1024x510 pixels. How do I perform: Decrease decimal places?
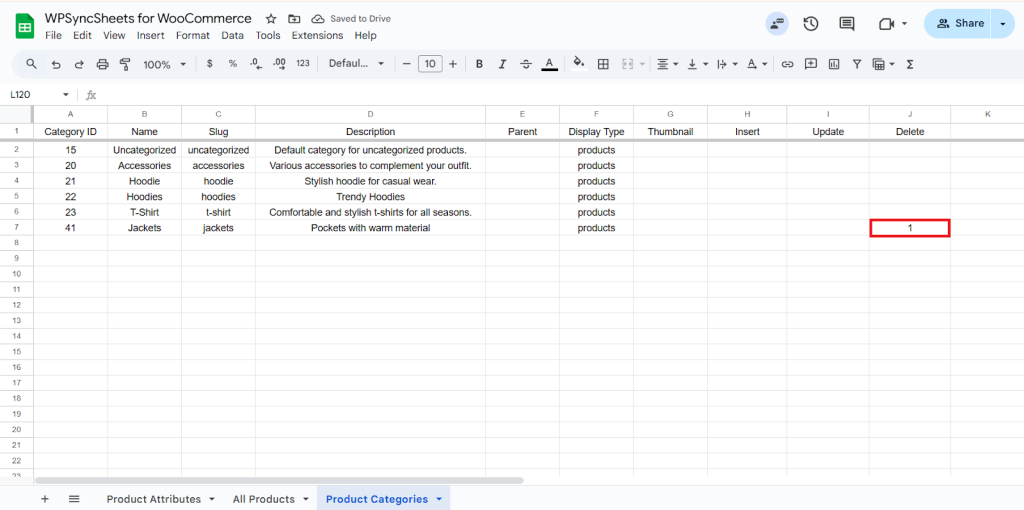click(256, 64)
